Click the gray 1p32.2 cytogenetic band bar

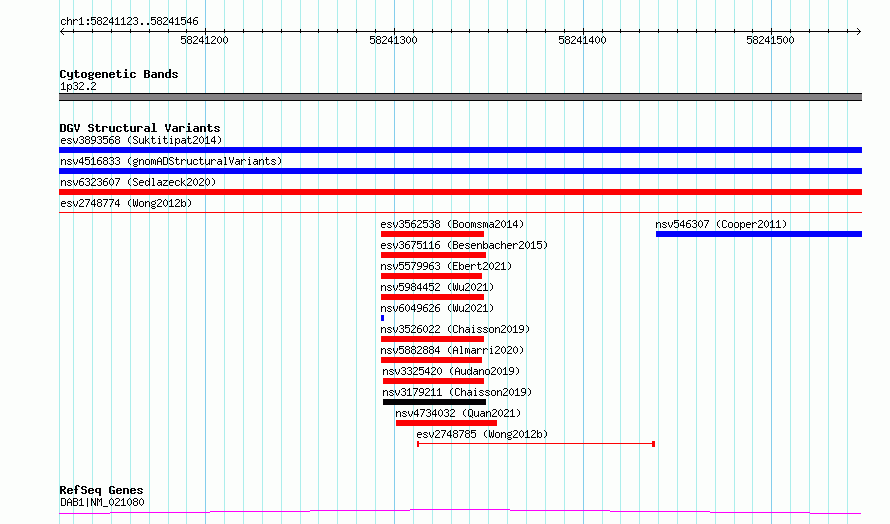coord(460,97)
